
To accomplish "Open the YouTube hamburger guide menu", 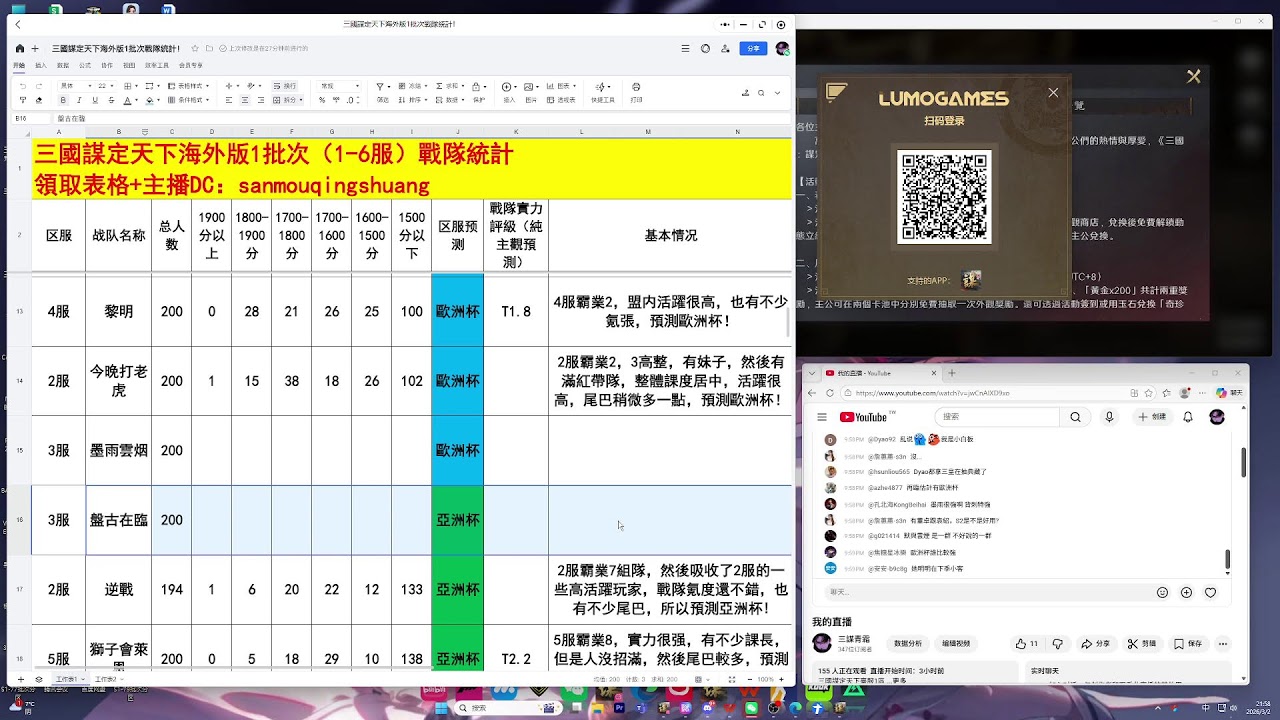I will click(822, 417).
